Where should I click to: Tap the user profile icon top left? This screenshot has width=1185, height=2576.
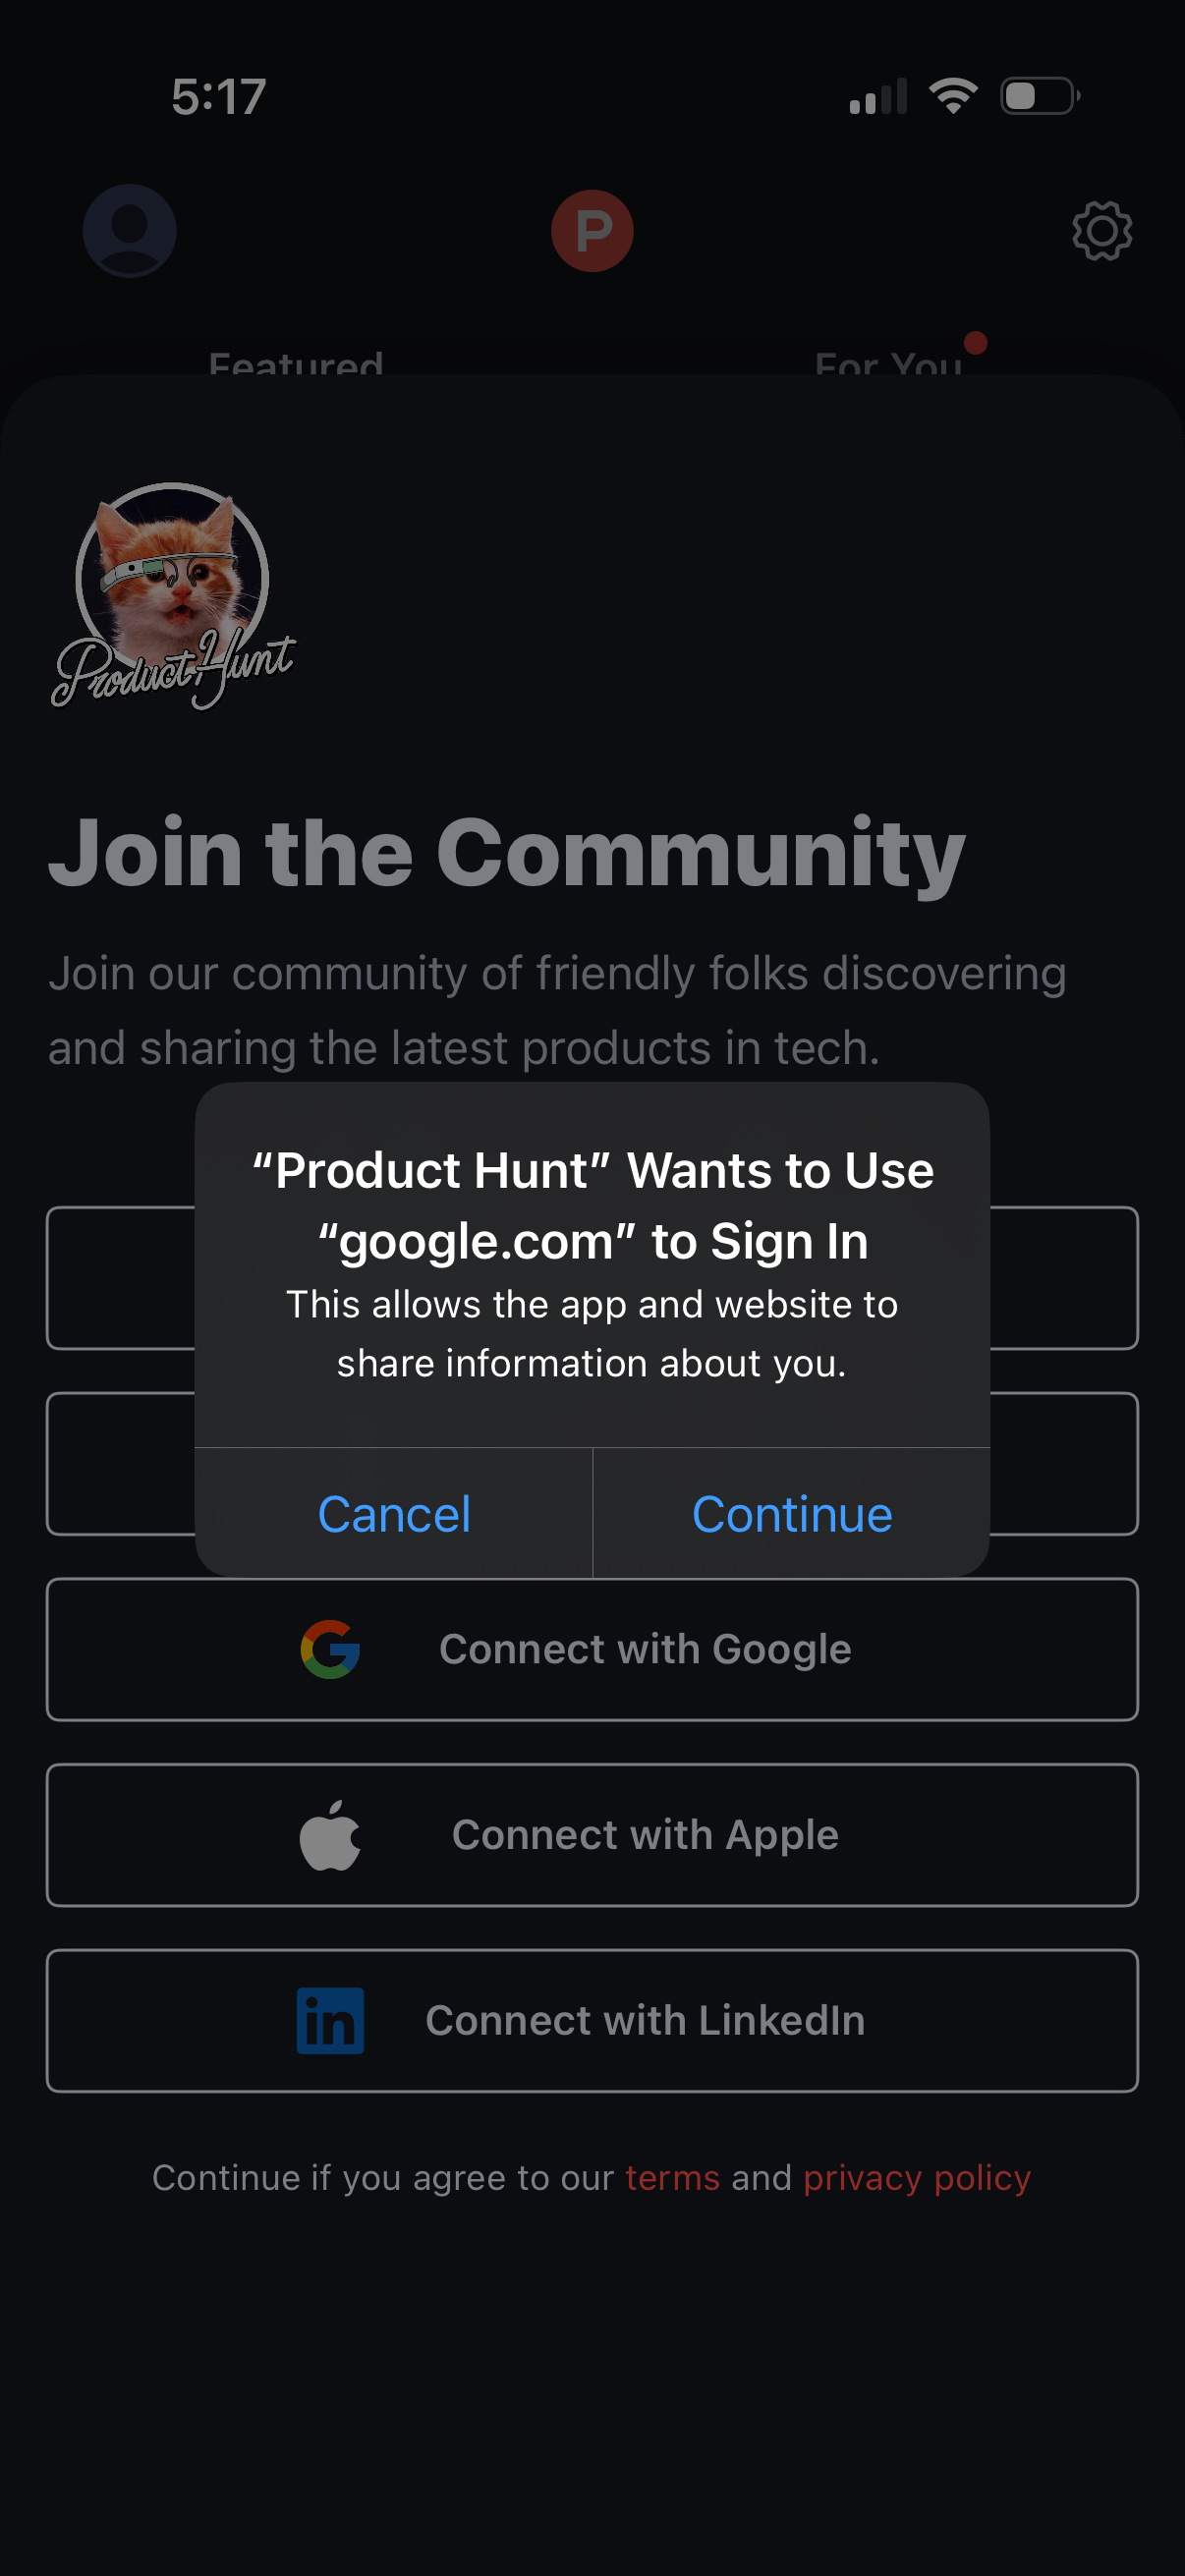pyautogui.click(x=129, y=229)
